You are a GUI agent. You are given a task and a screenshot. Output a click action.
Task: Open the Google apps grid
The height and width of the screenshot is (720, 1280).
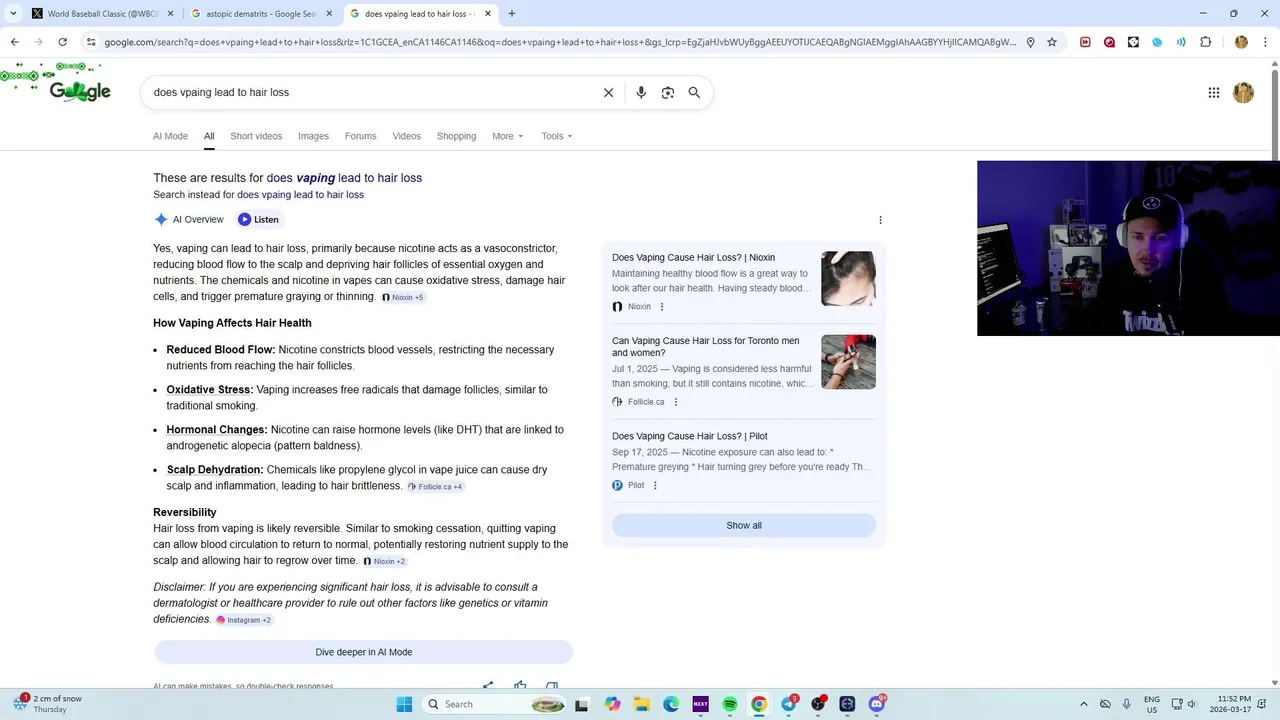tap(1214, 93)
